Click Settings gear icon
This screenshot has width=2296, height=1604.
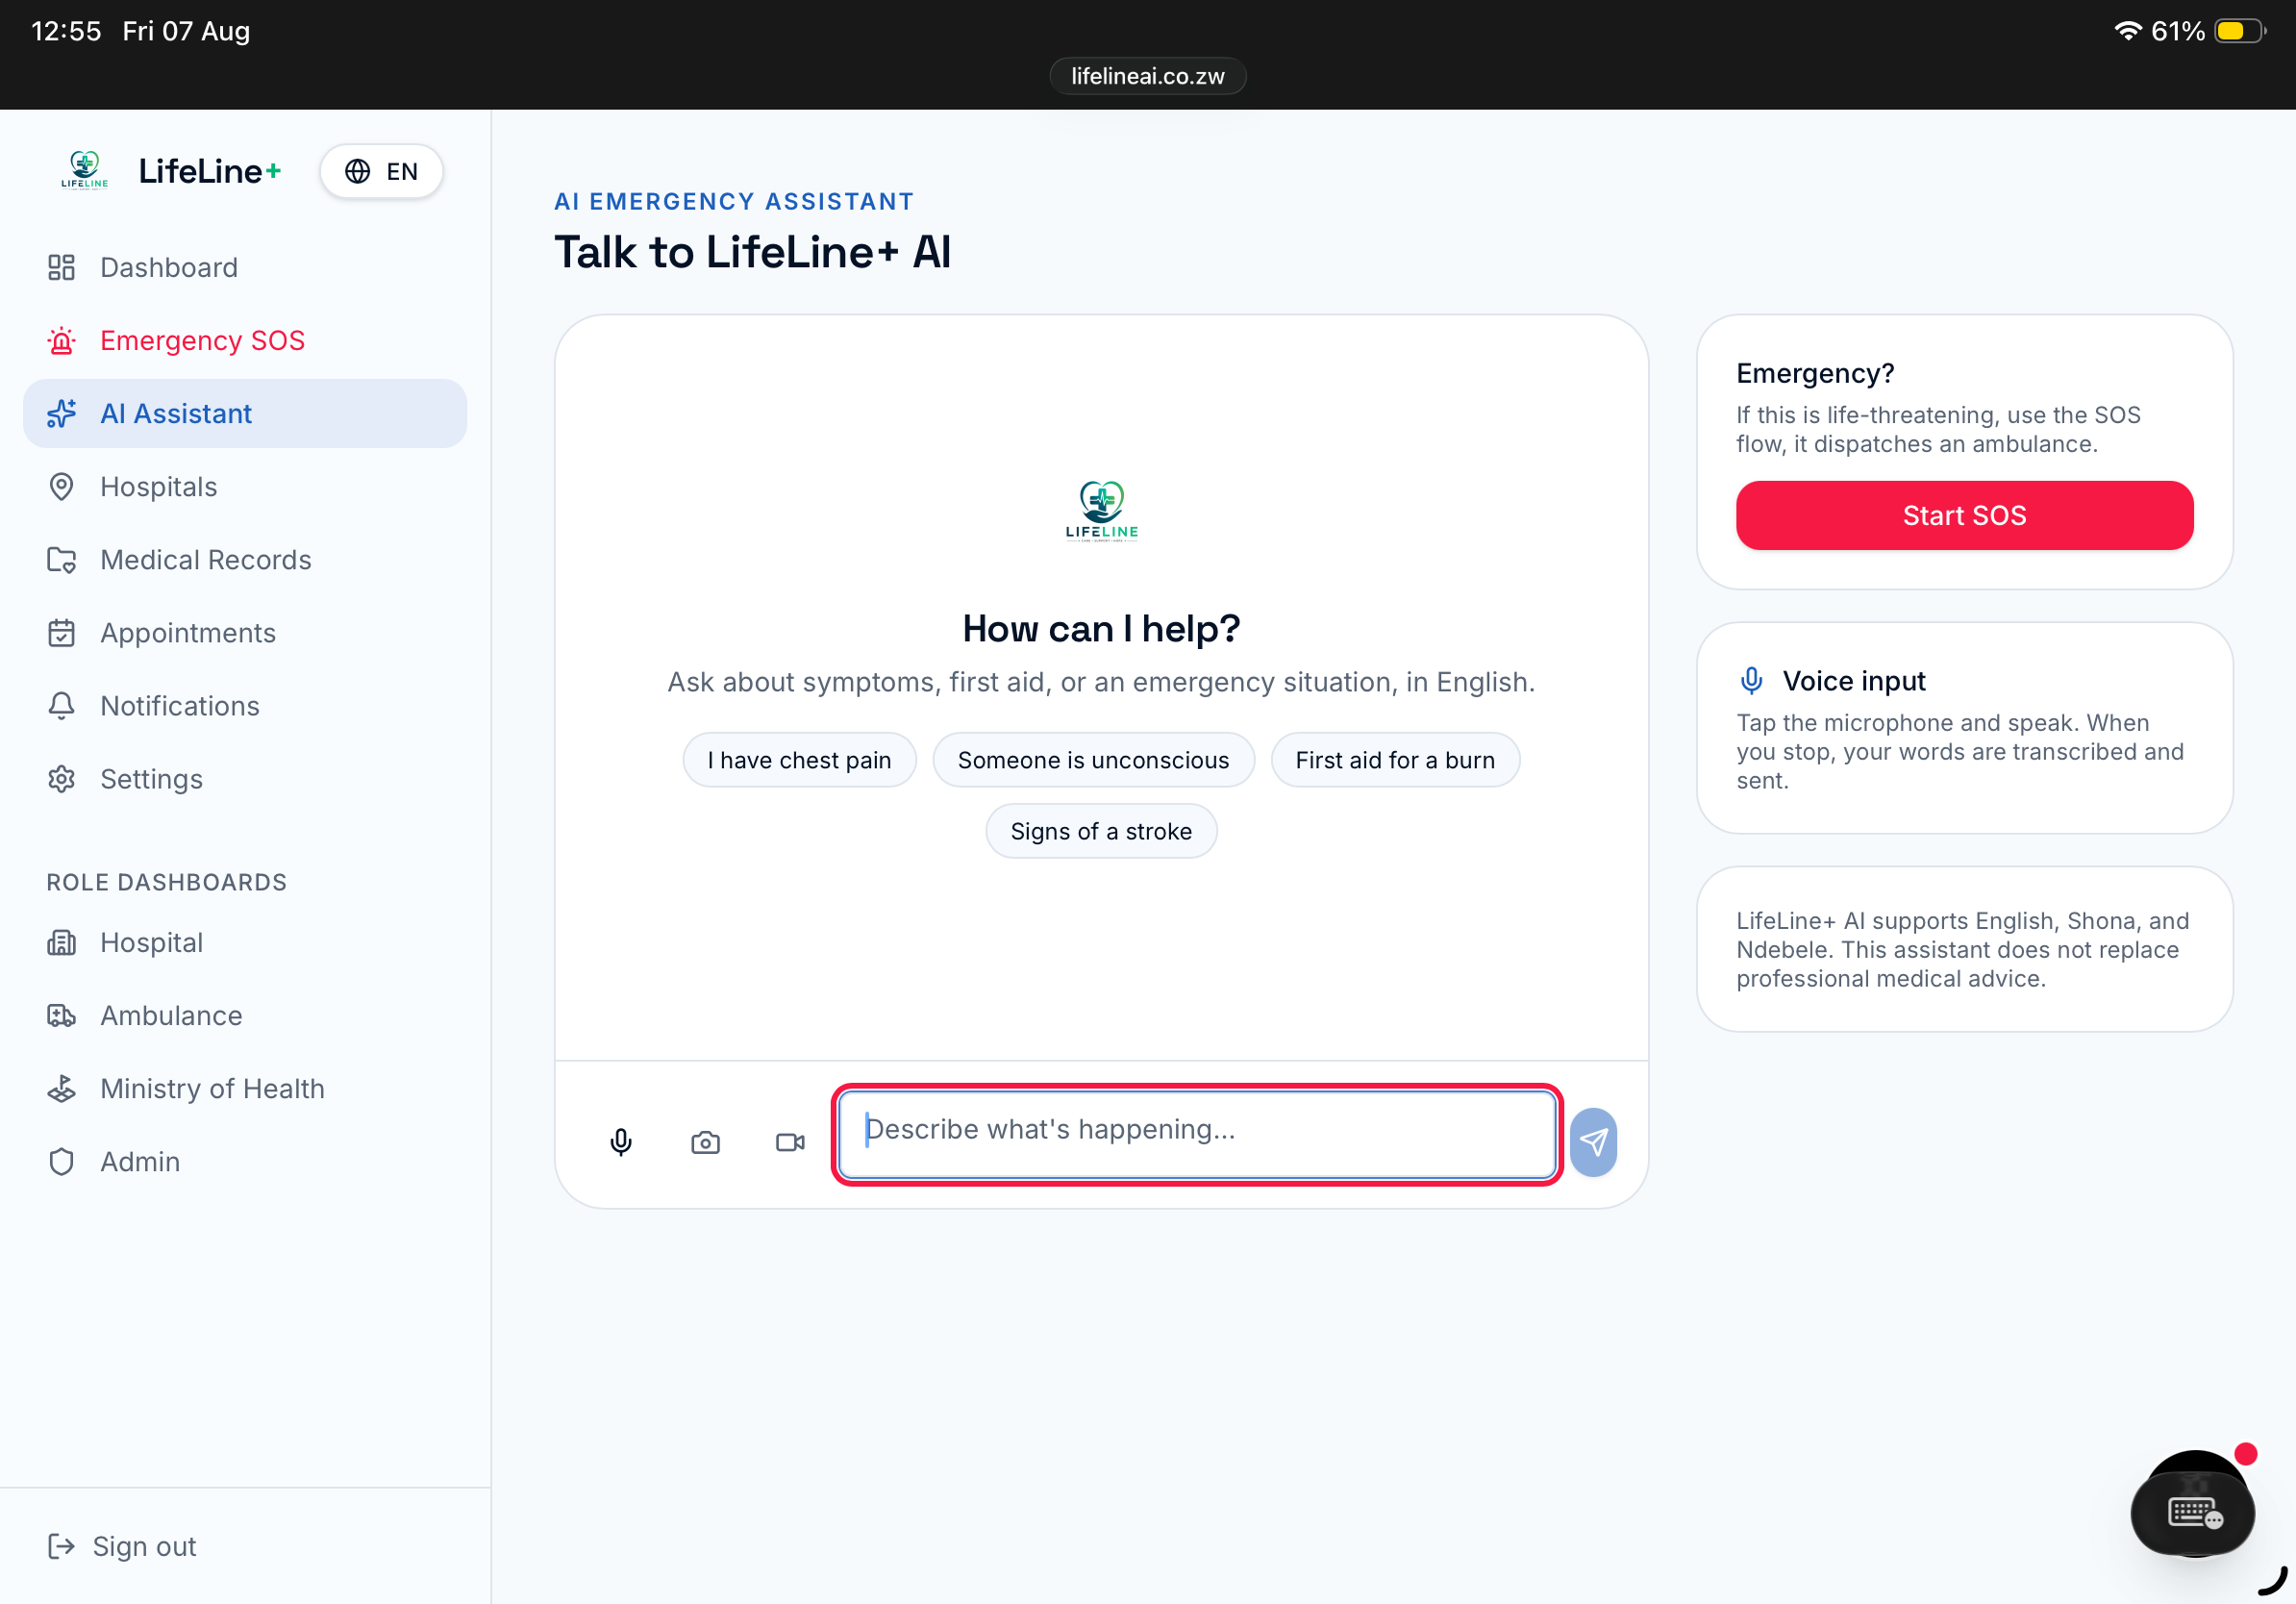click(x=62, y=779)
